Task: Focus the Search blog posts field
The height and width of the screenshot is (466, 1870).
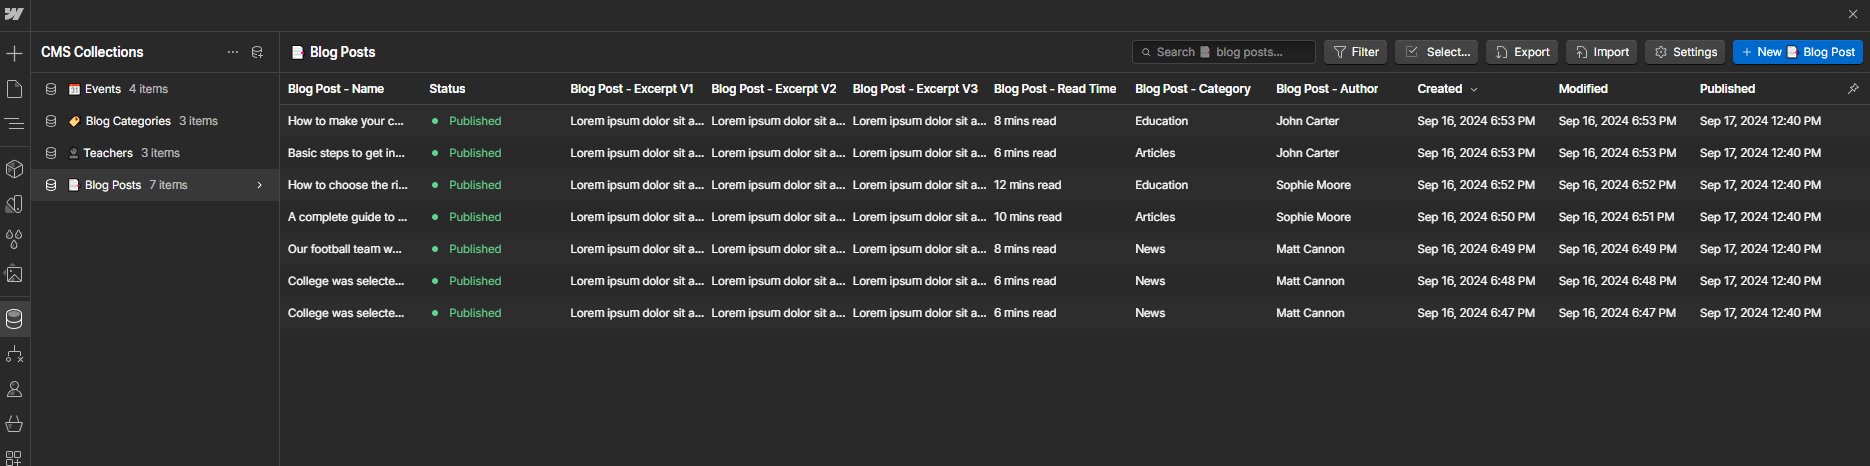Action: [1223, 52]
